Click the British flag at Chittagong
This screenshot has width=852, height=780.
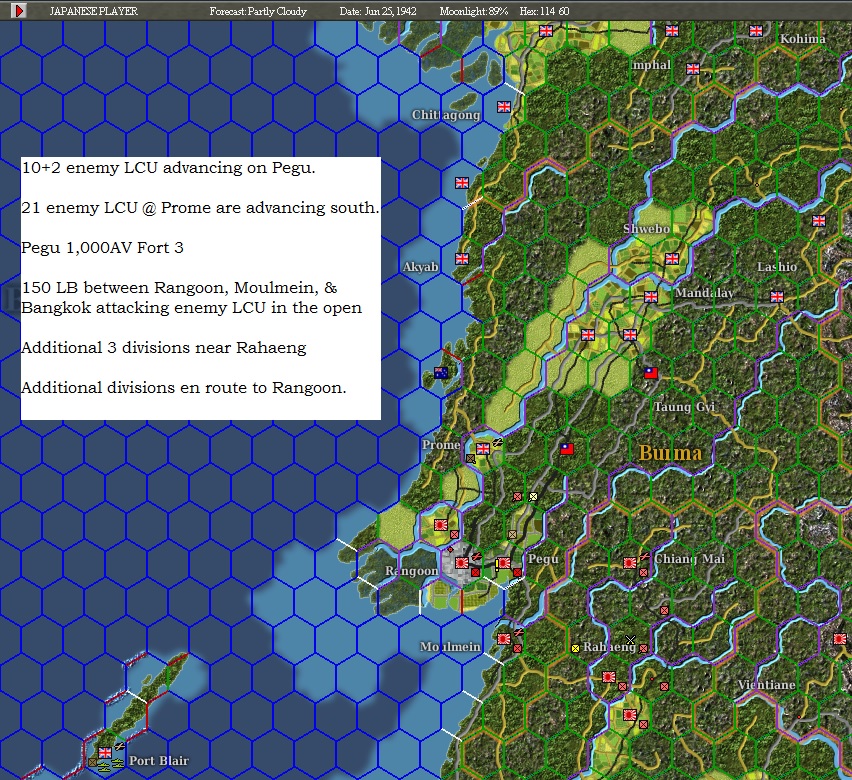504,107
